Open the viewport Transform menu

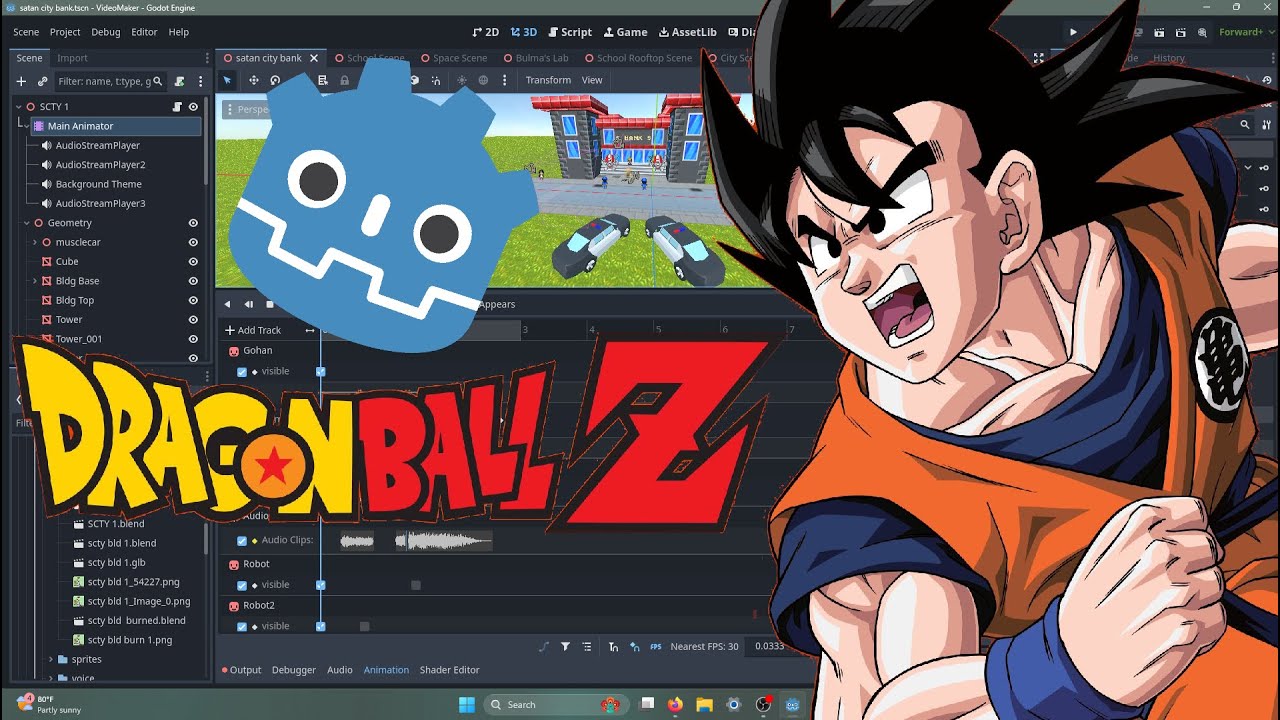coord(548,80)
